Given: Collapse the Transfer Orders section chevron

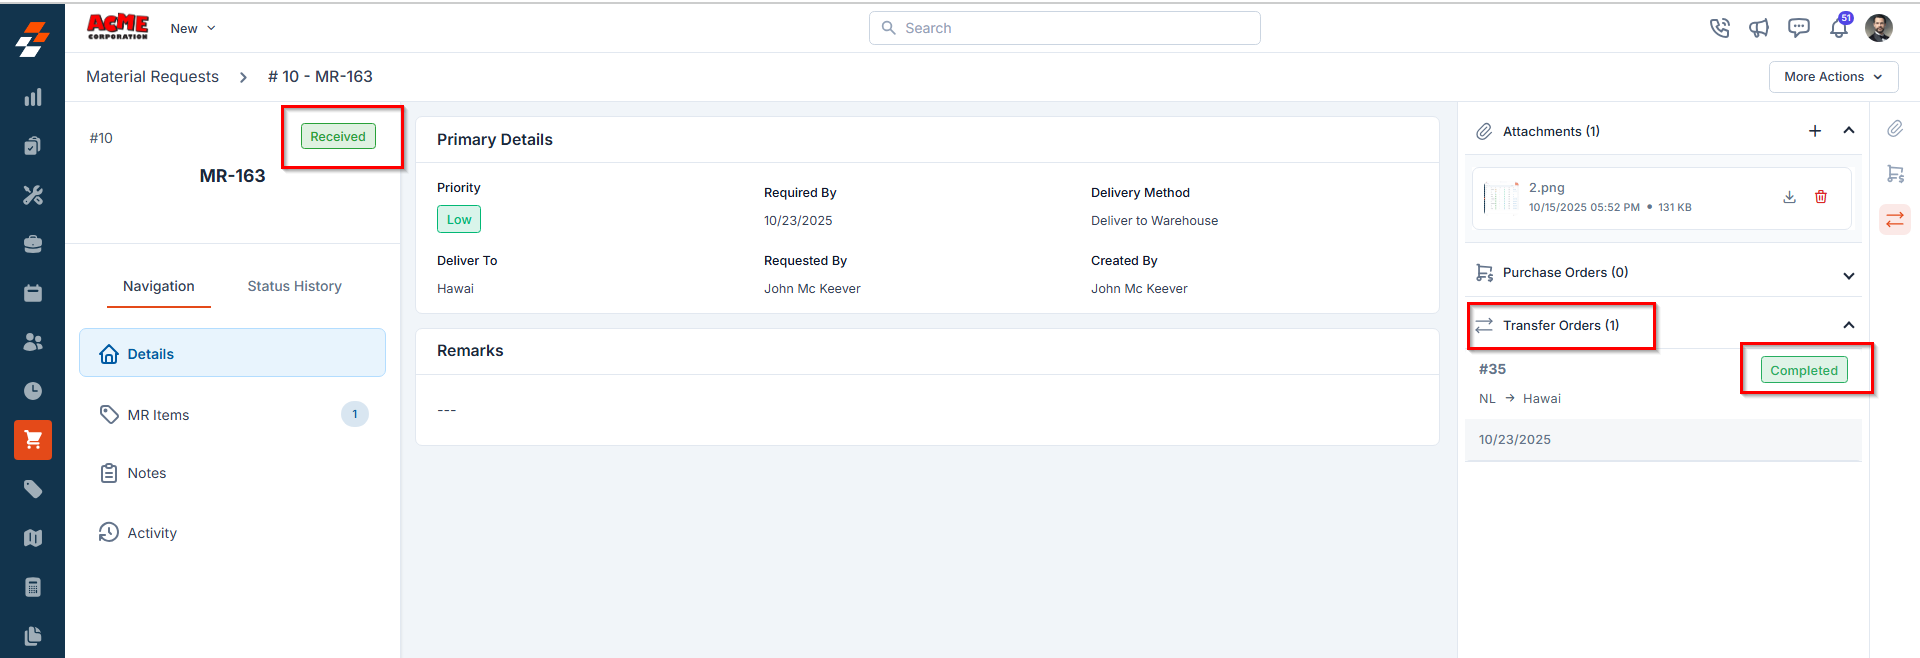Looking at the screenshot, I should [1849, 325].
